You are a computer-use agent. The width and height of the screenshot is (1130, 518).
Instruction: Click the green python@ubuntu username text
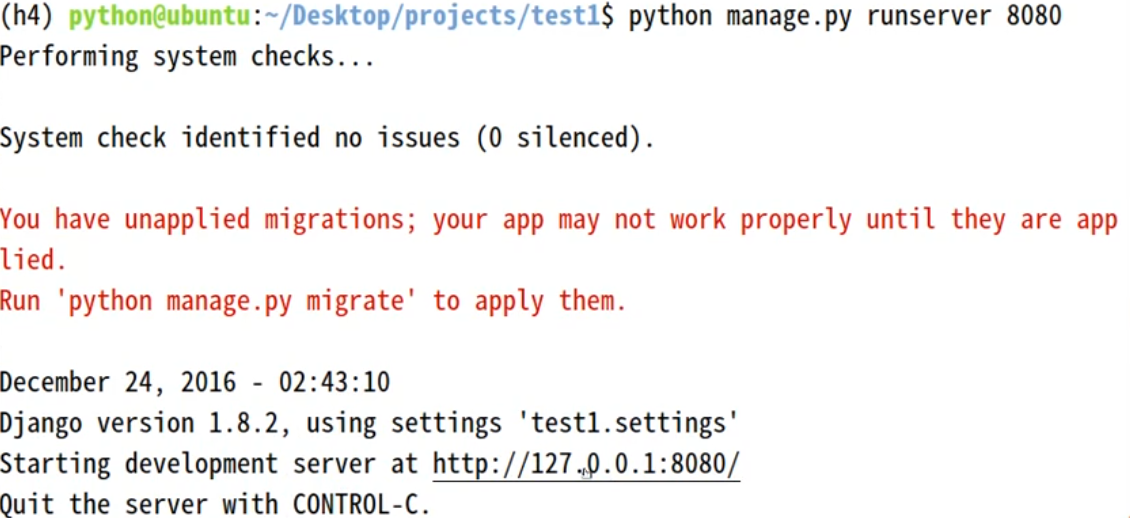(159, 16)
